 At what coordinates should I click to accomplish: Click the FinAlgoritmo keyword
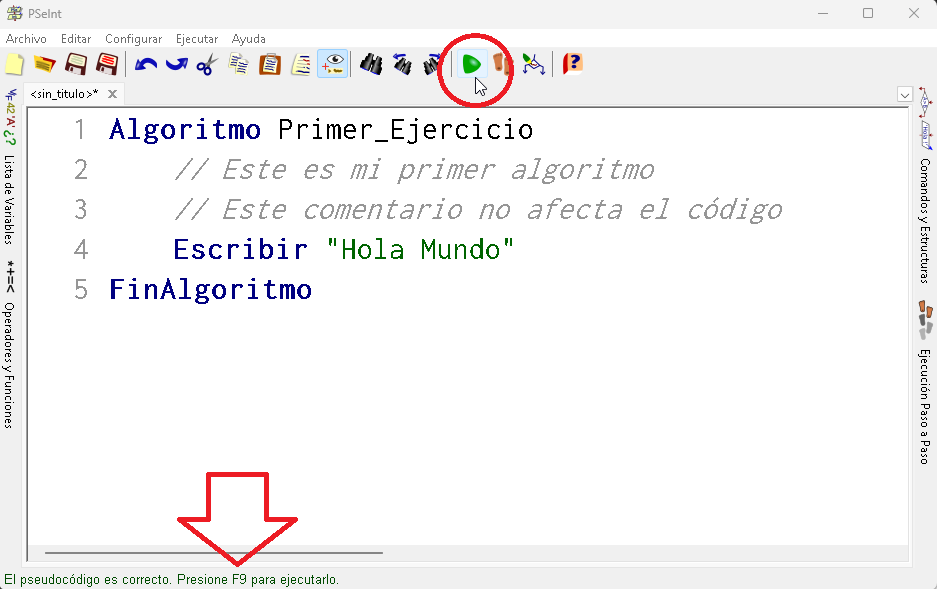click(210, 290)
